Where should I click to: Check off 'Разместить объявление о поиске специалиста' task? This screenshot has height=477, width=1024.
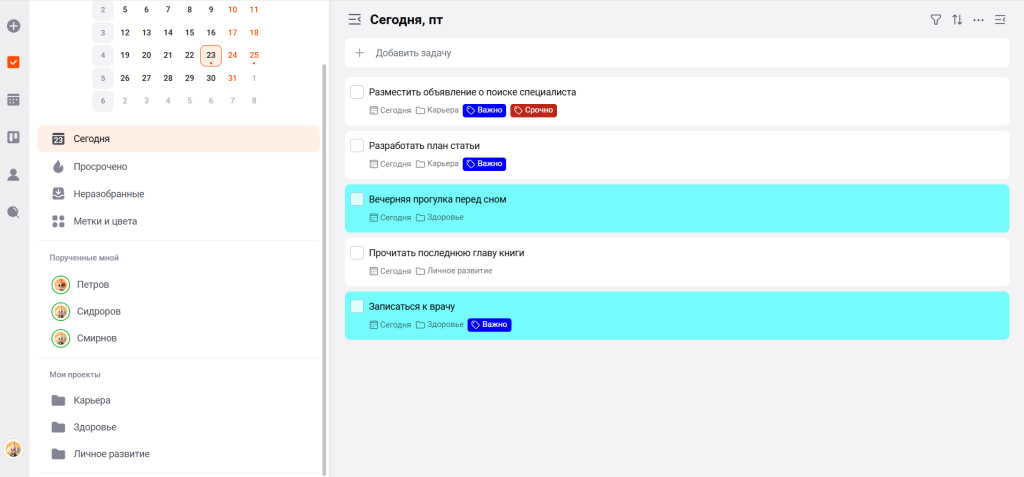tap(357, 92)
